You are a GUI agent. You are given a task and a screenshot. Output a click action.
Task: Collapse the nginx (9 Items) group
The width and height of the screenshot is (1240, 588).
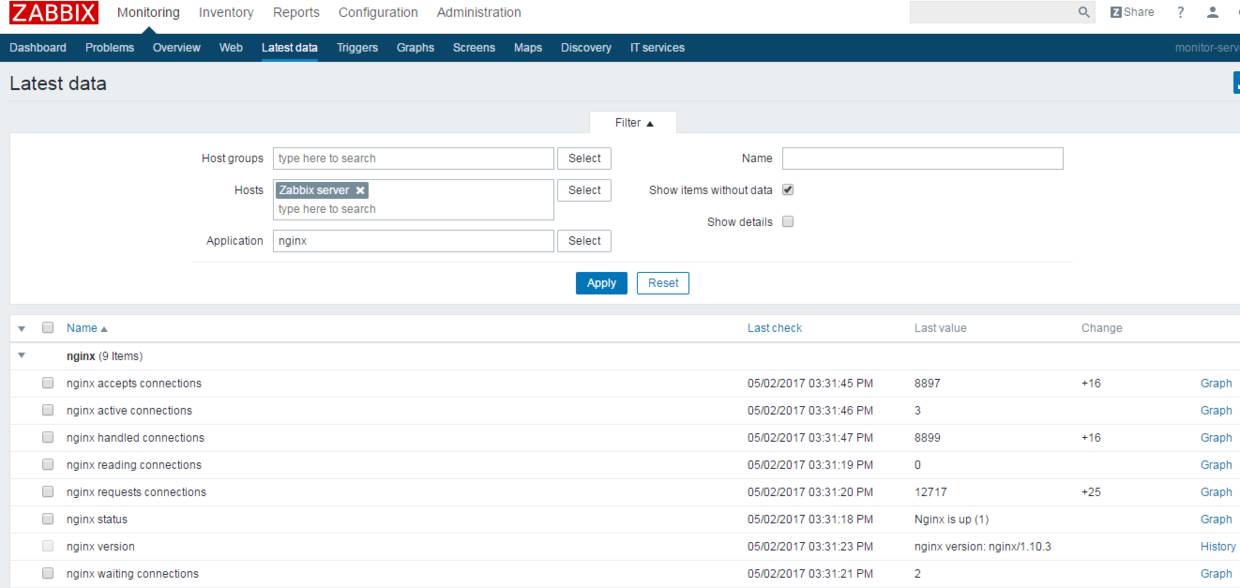click(22, 355)
